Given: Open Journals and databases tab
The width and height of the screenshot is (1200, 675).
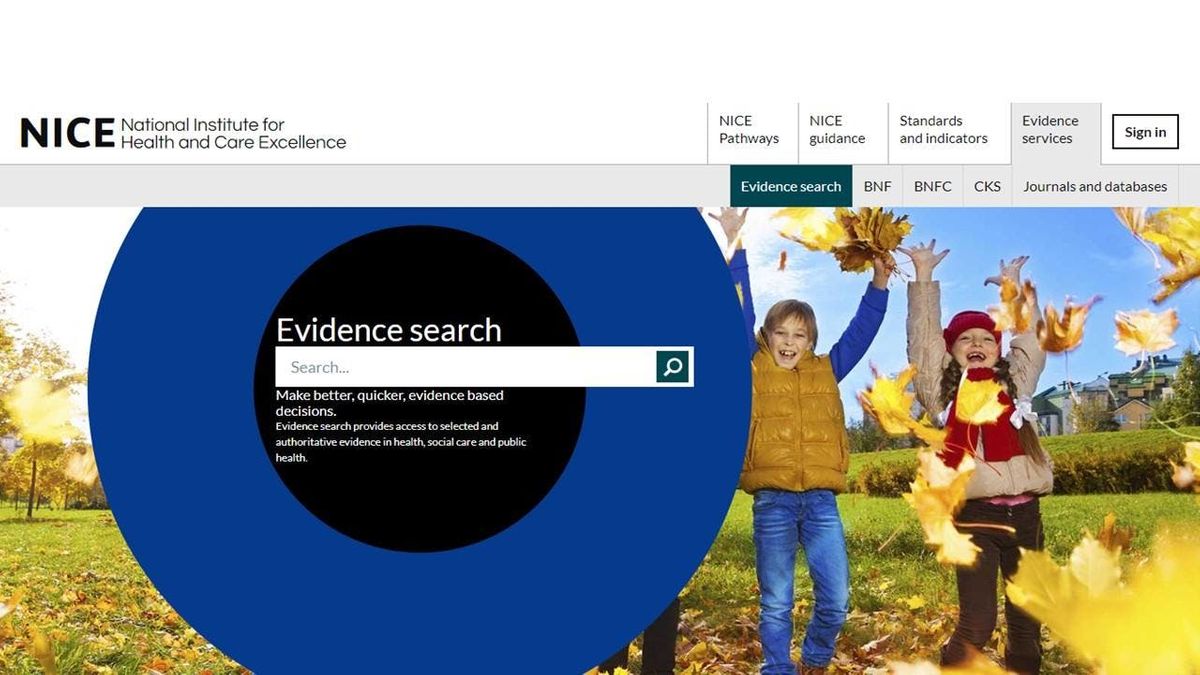Looking at the screenshot, I should [1095, 186].
